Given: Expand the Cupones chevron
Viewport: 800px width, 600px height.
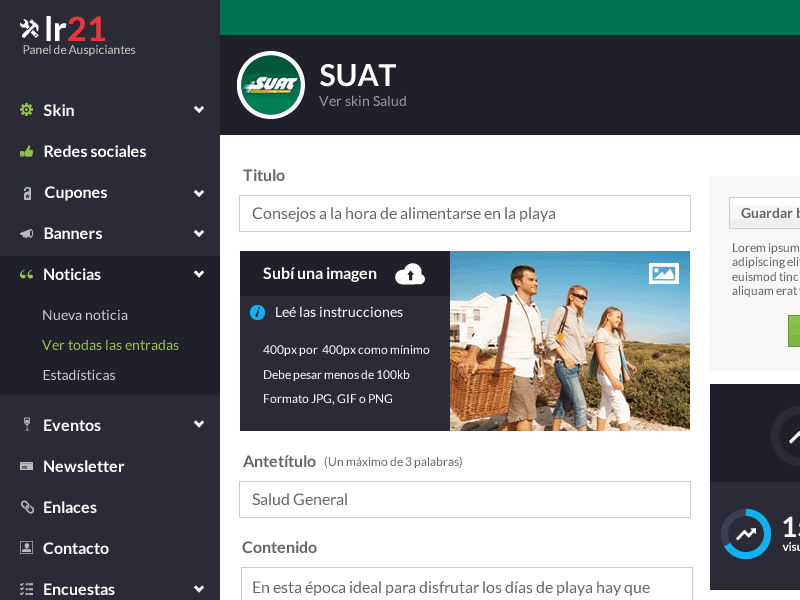Looking at the screenshot, I should pos(199,193).
